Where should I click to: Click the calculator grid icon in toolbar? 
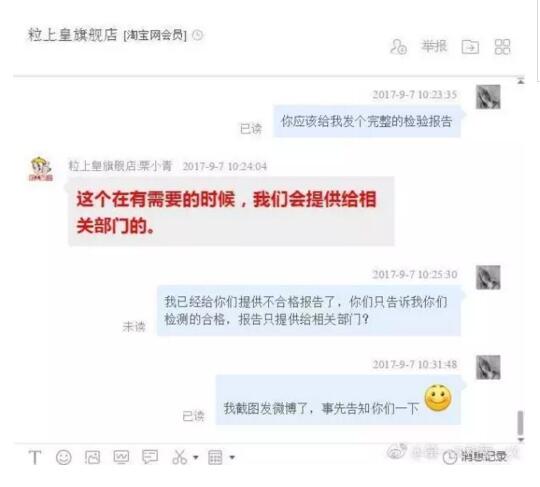coord(215,457)
